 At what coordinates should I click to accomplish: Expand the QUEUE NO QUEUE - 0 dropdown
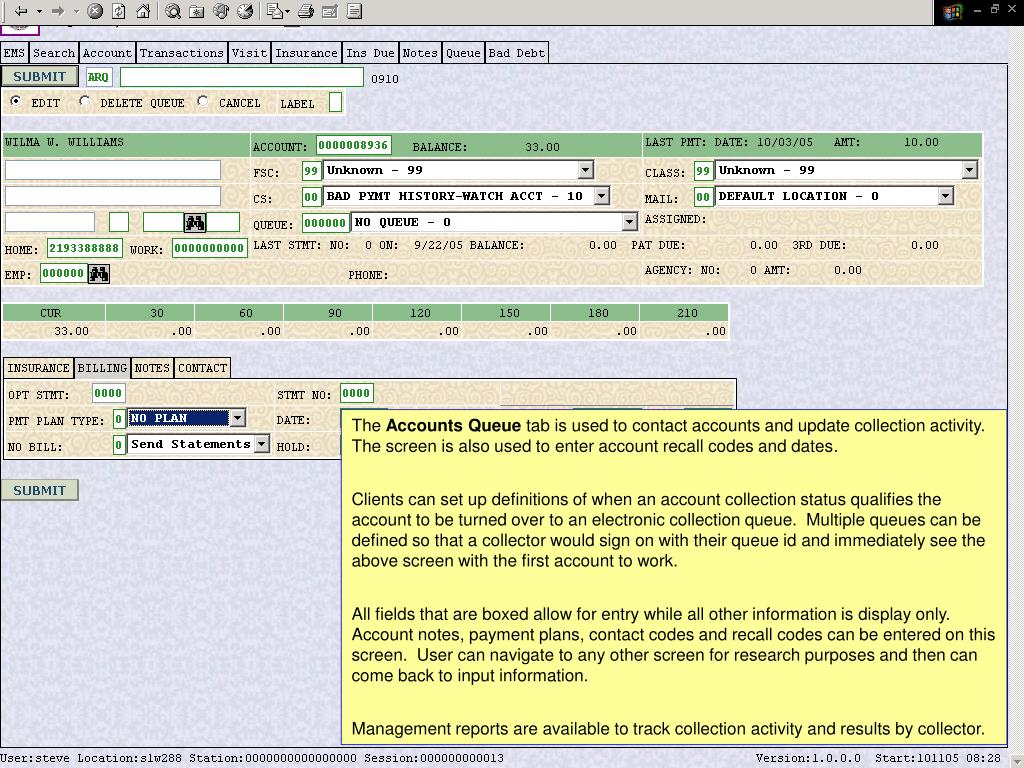pyautogui.click(x=630, y=223)
